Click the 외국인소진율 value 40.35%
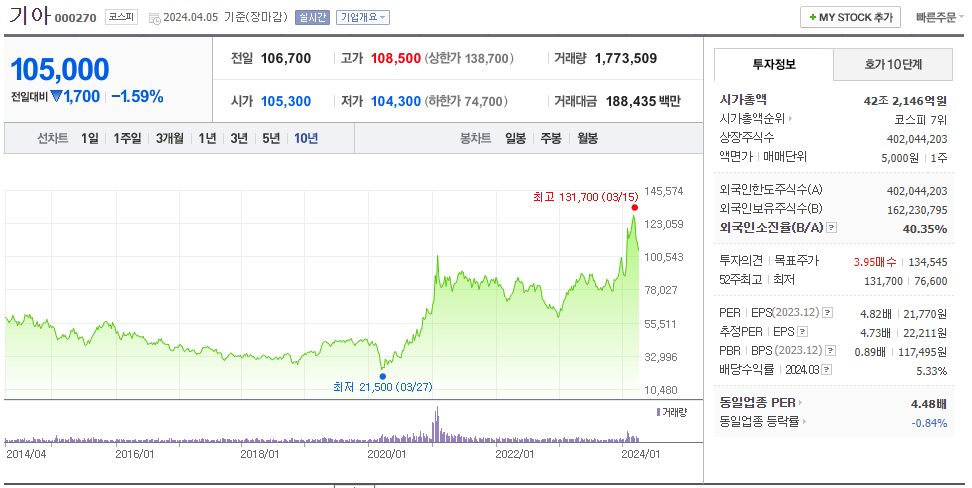The width and height of the screenshot is (972, 488). [925, 229]
